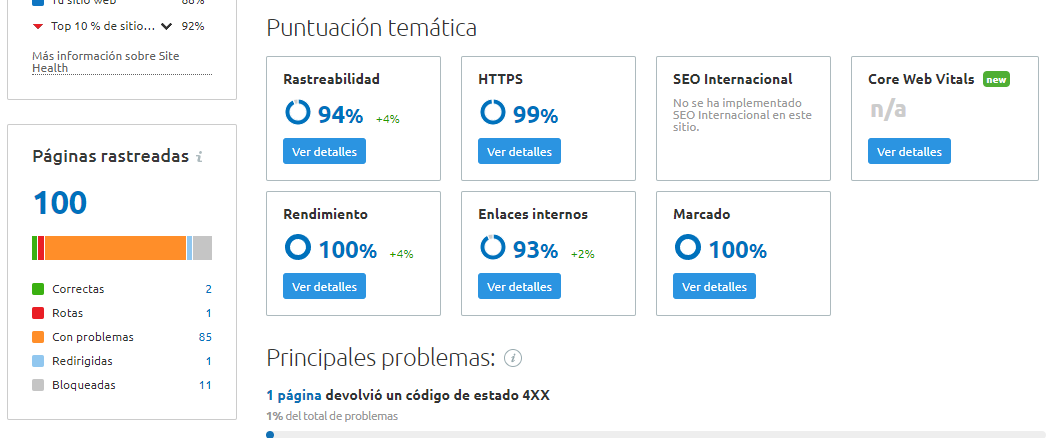Click the HTTPS 99% donut chart icon
This screenshot has height=438, width=1062.
(492, 112)
